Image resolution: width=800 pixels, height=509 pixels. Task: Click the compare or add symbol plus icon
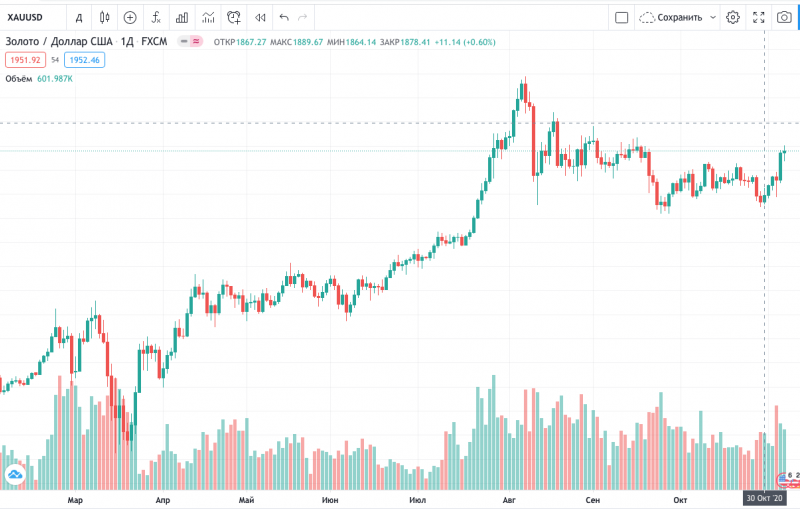point(130,17)
